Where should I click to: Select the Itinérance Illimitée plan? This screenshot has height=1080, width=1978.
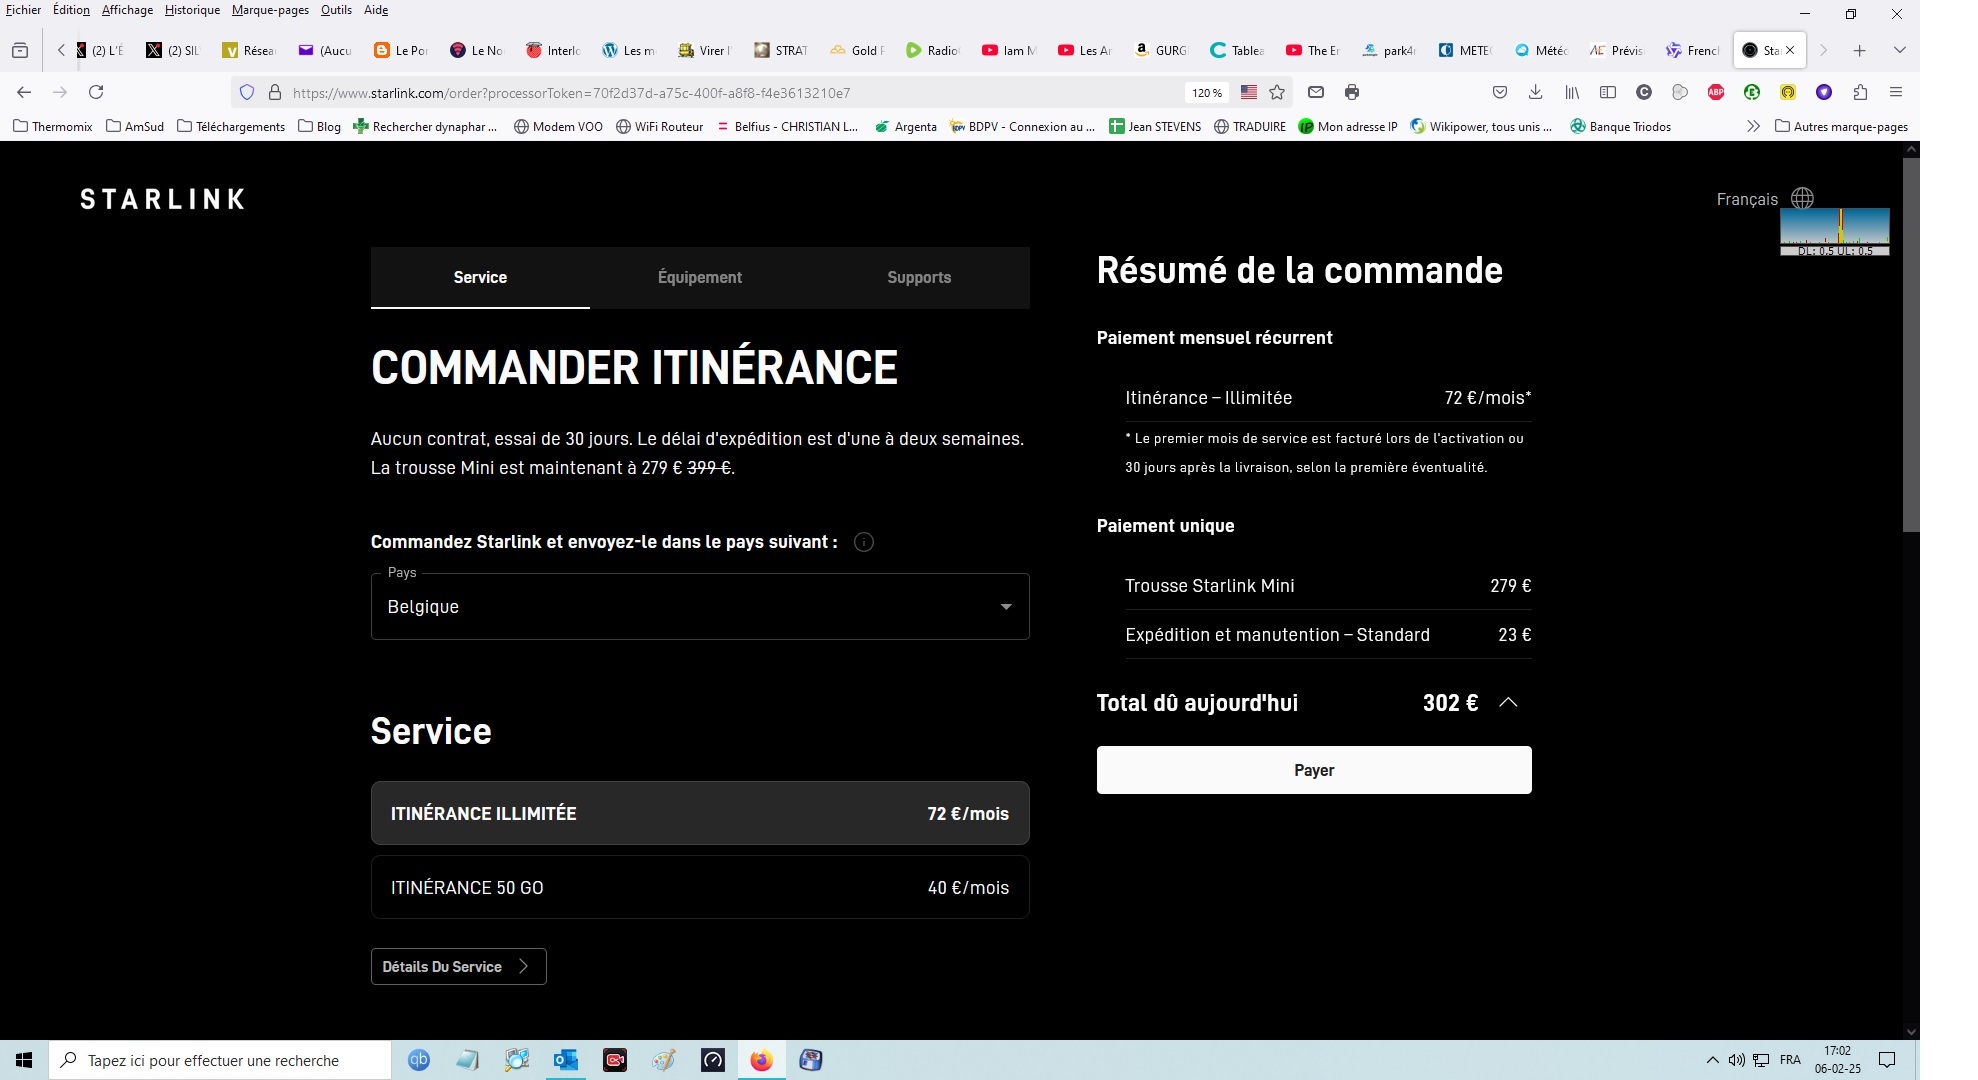pyautogui.click(x=699, y=813)
